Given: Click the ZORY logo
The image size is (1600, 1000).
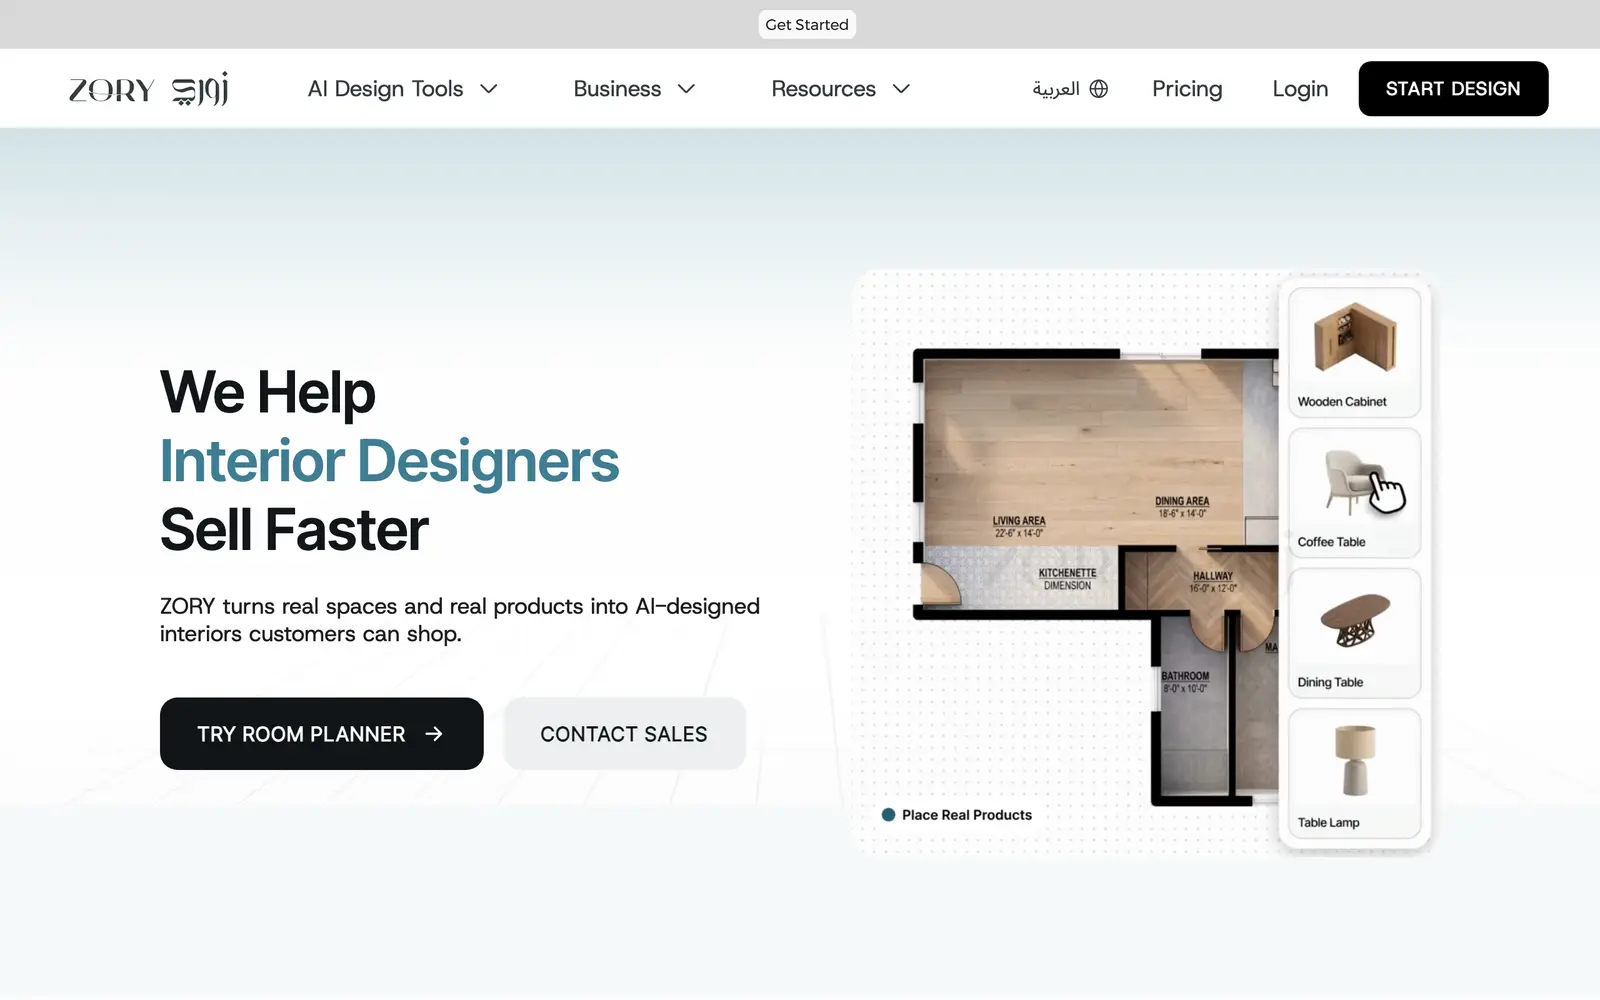Looking at the screenshot, I should pos(111,90).
